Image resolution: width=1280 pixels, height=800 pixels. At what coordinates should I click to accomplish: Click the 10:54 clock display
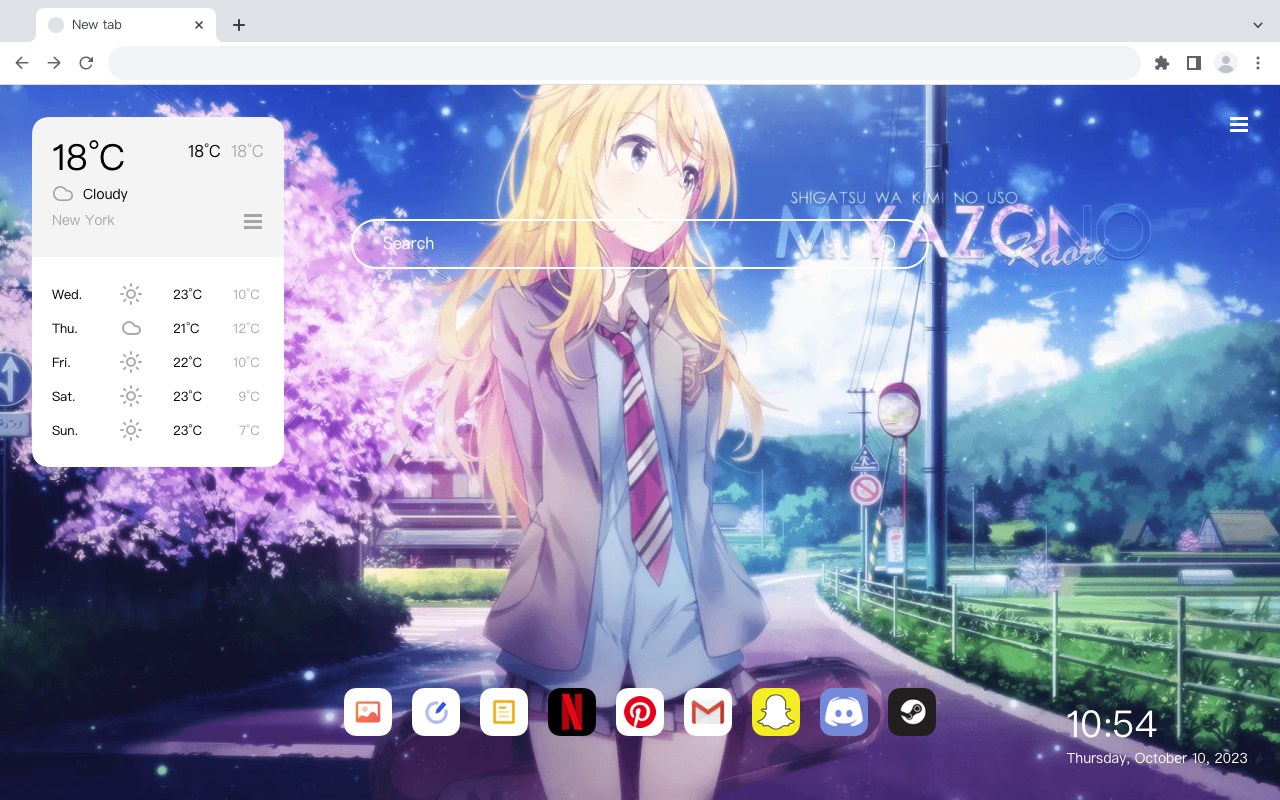[1111, 724]
